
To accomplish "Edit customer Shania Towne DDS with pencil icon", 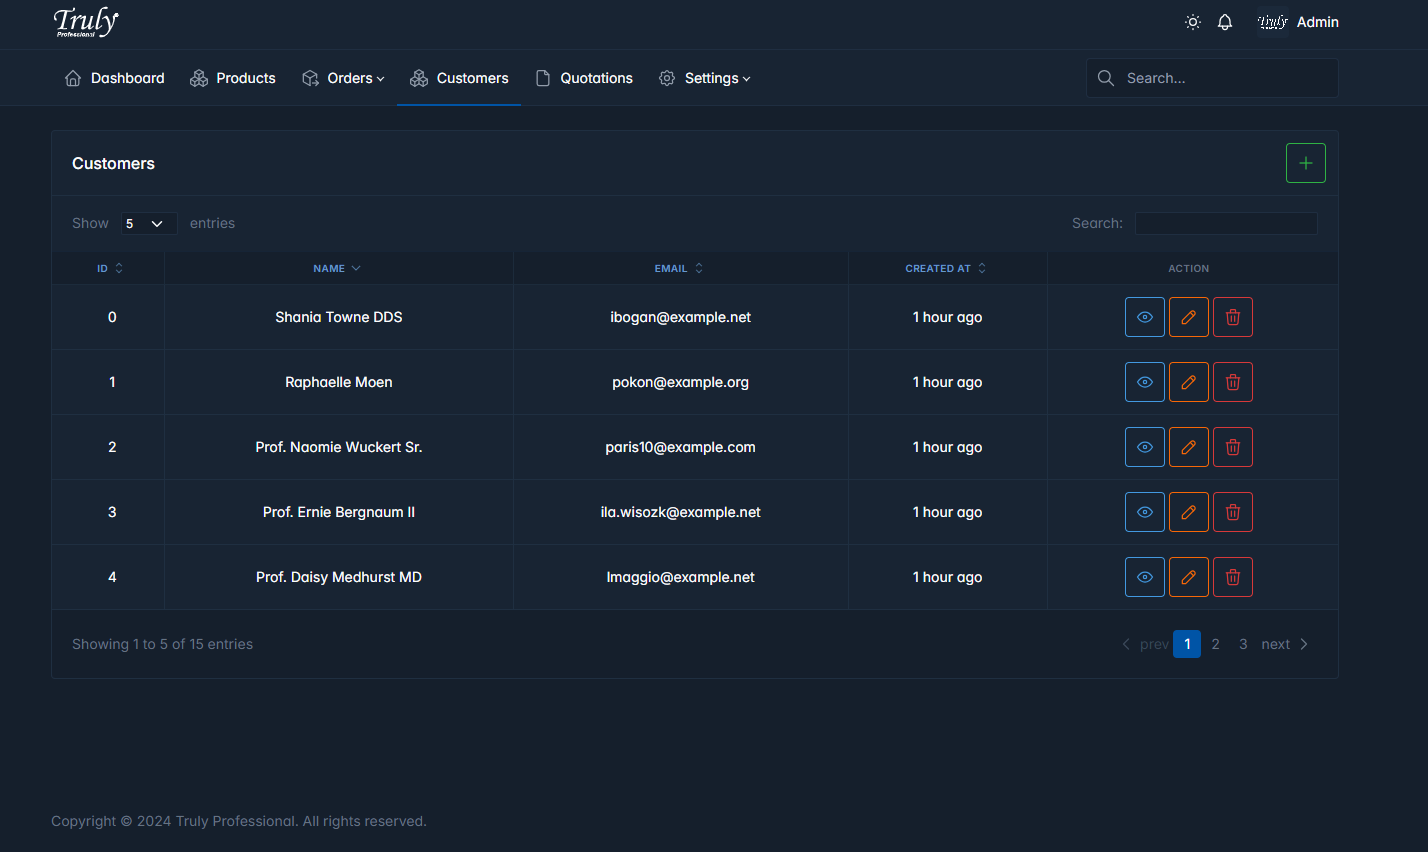I will (1188, 317).
